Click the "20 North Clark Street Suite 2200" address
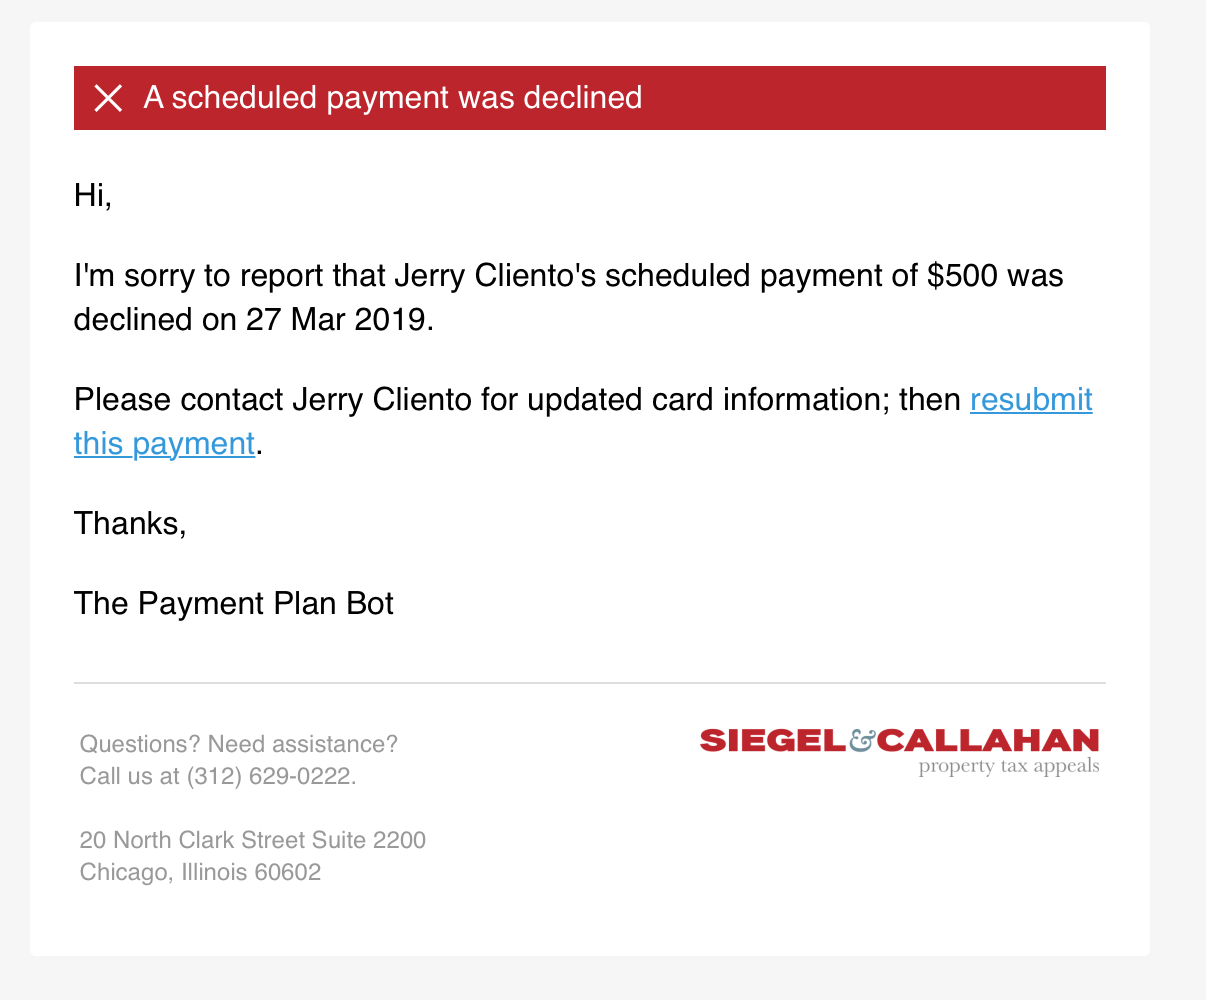Image resolution: width=1206 pixels, height=1000 pixels. 253,840
